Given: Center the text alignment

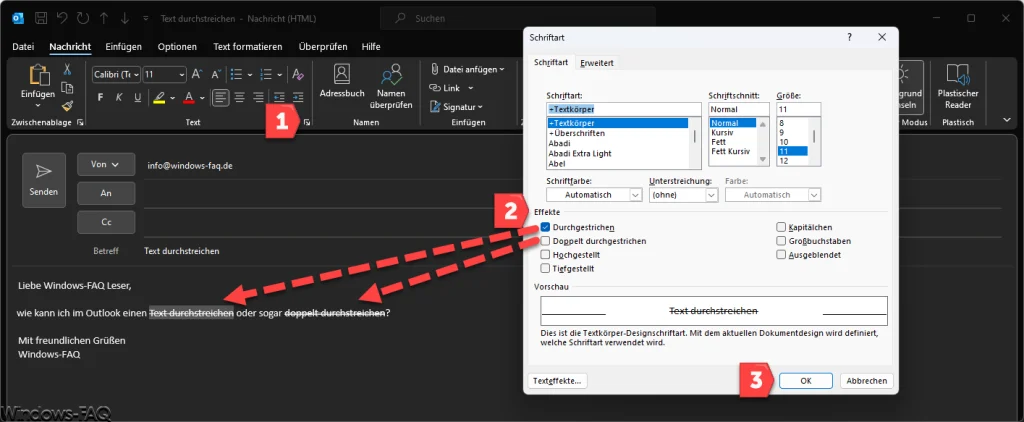Looking at the screenshot, I should 240,97.
